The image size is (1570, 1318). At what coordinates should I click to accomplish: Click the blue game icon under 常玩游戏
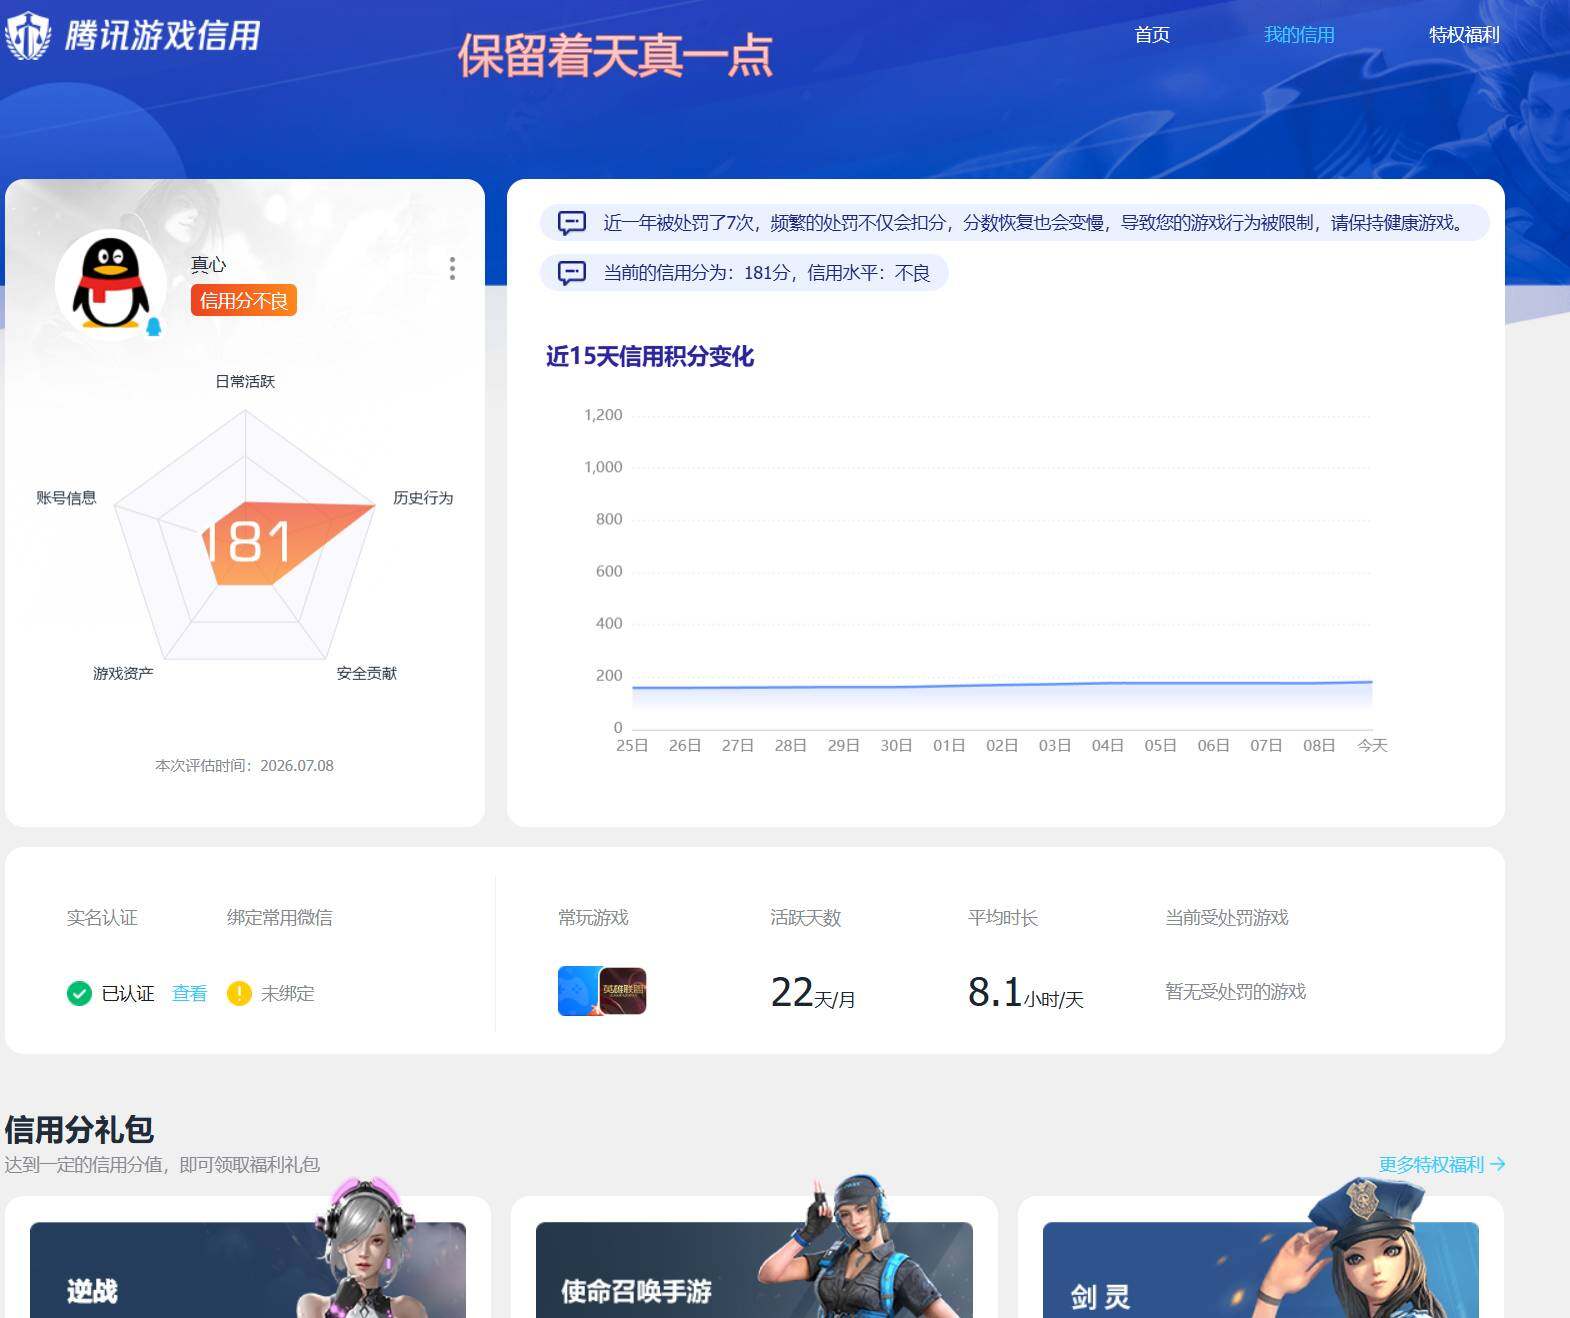(578, 991)
